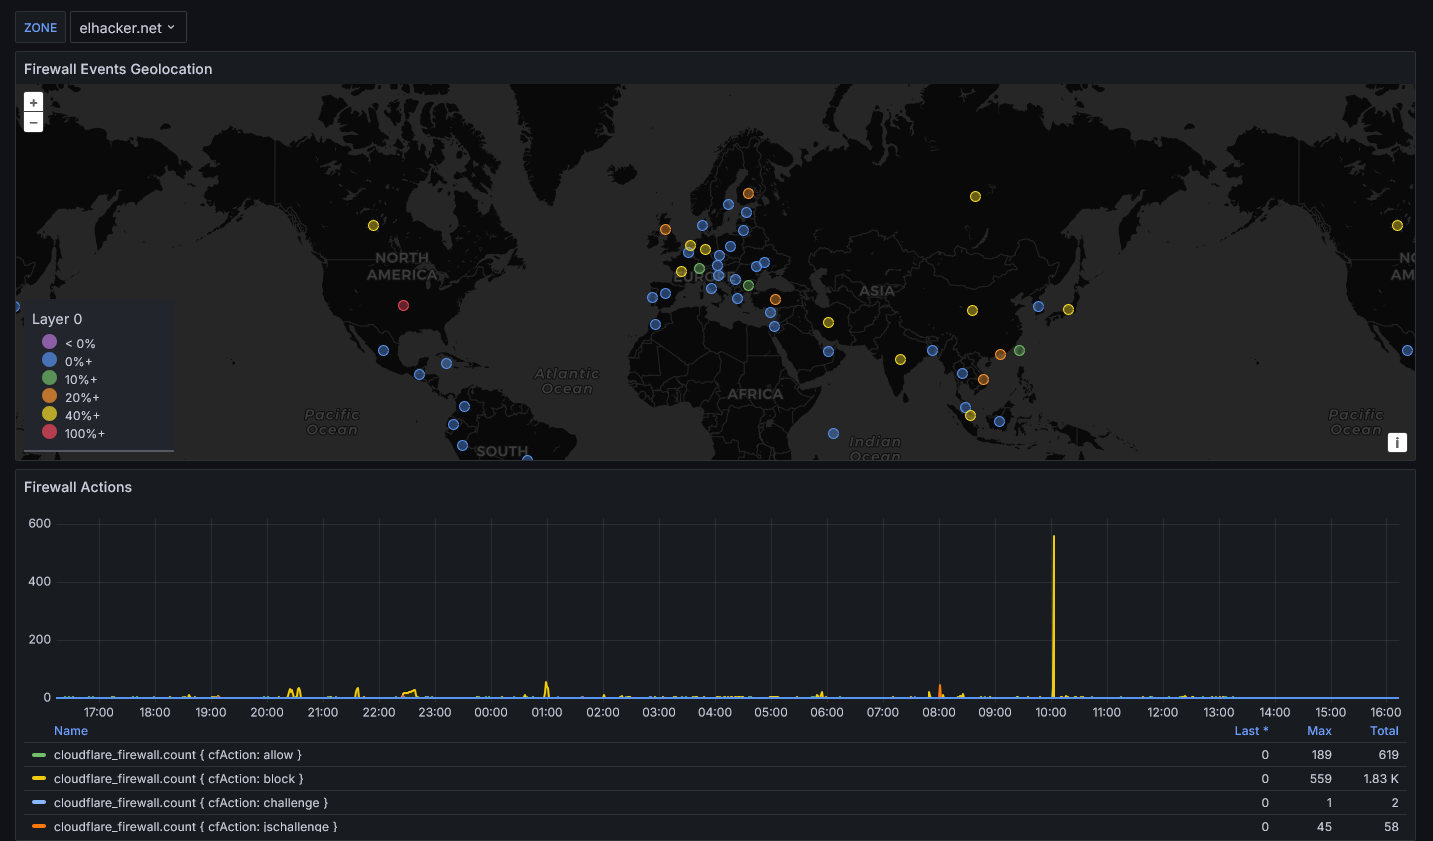The width and height of the screenshot is (1433, 841).
Task: Sort legend by Last column
Action: click(x=1251, y=731)
